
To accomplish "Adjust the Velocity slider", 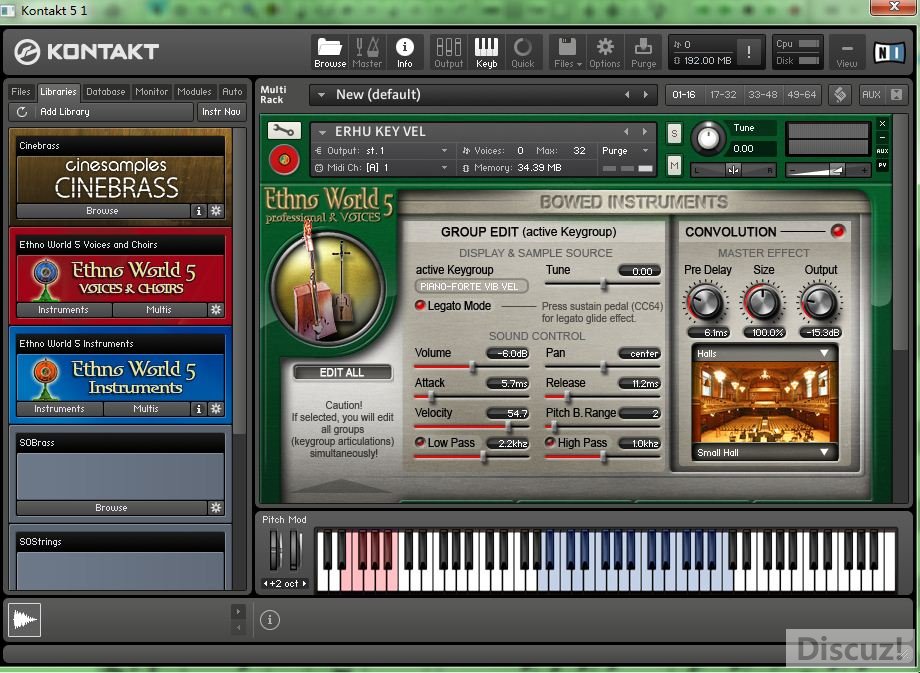I will (x=472, y=427).
